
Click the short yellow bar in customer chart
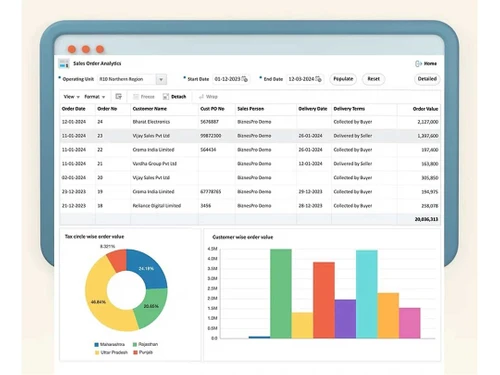point(302,325)
